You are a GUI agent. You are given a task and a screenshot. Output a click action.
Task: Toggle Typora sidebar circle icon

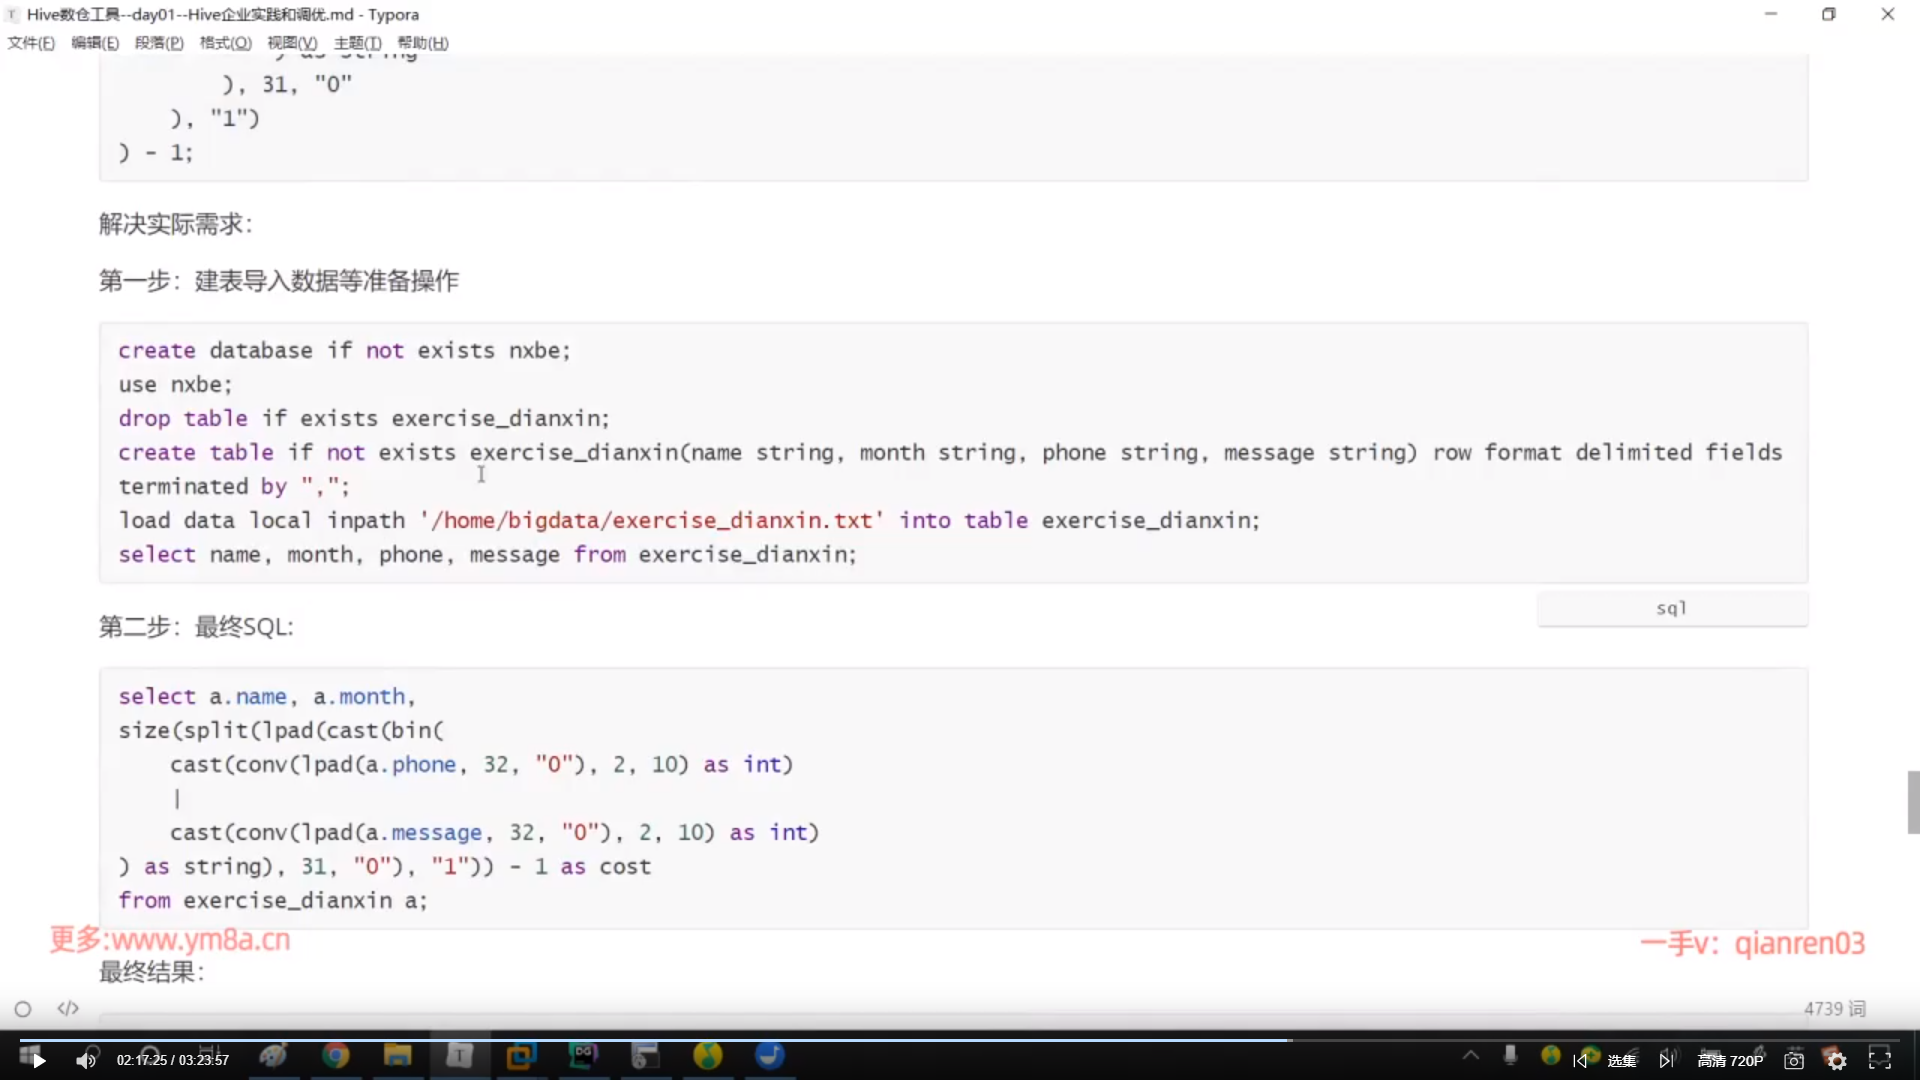(23, 1009)
